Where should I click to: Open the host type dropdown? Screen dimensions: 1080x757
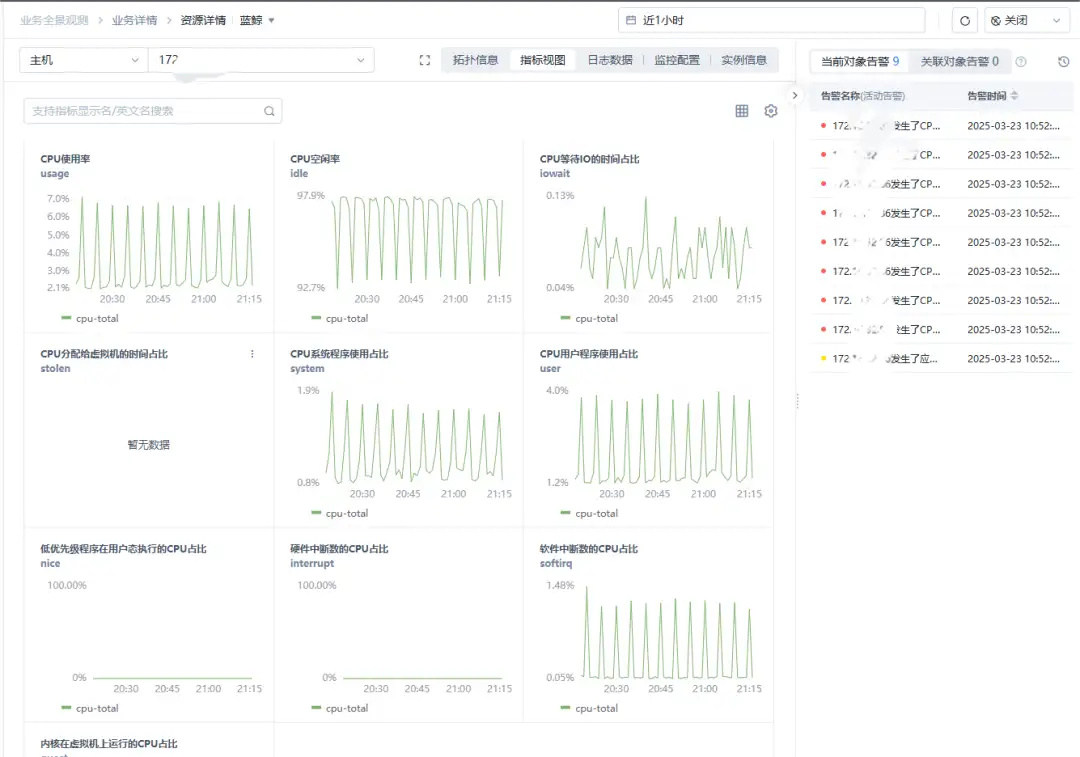pyautogui.click(x=83, y=60)
